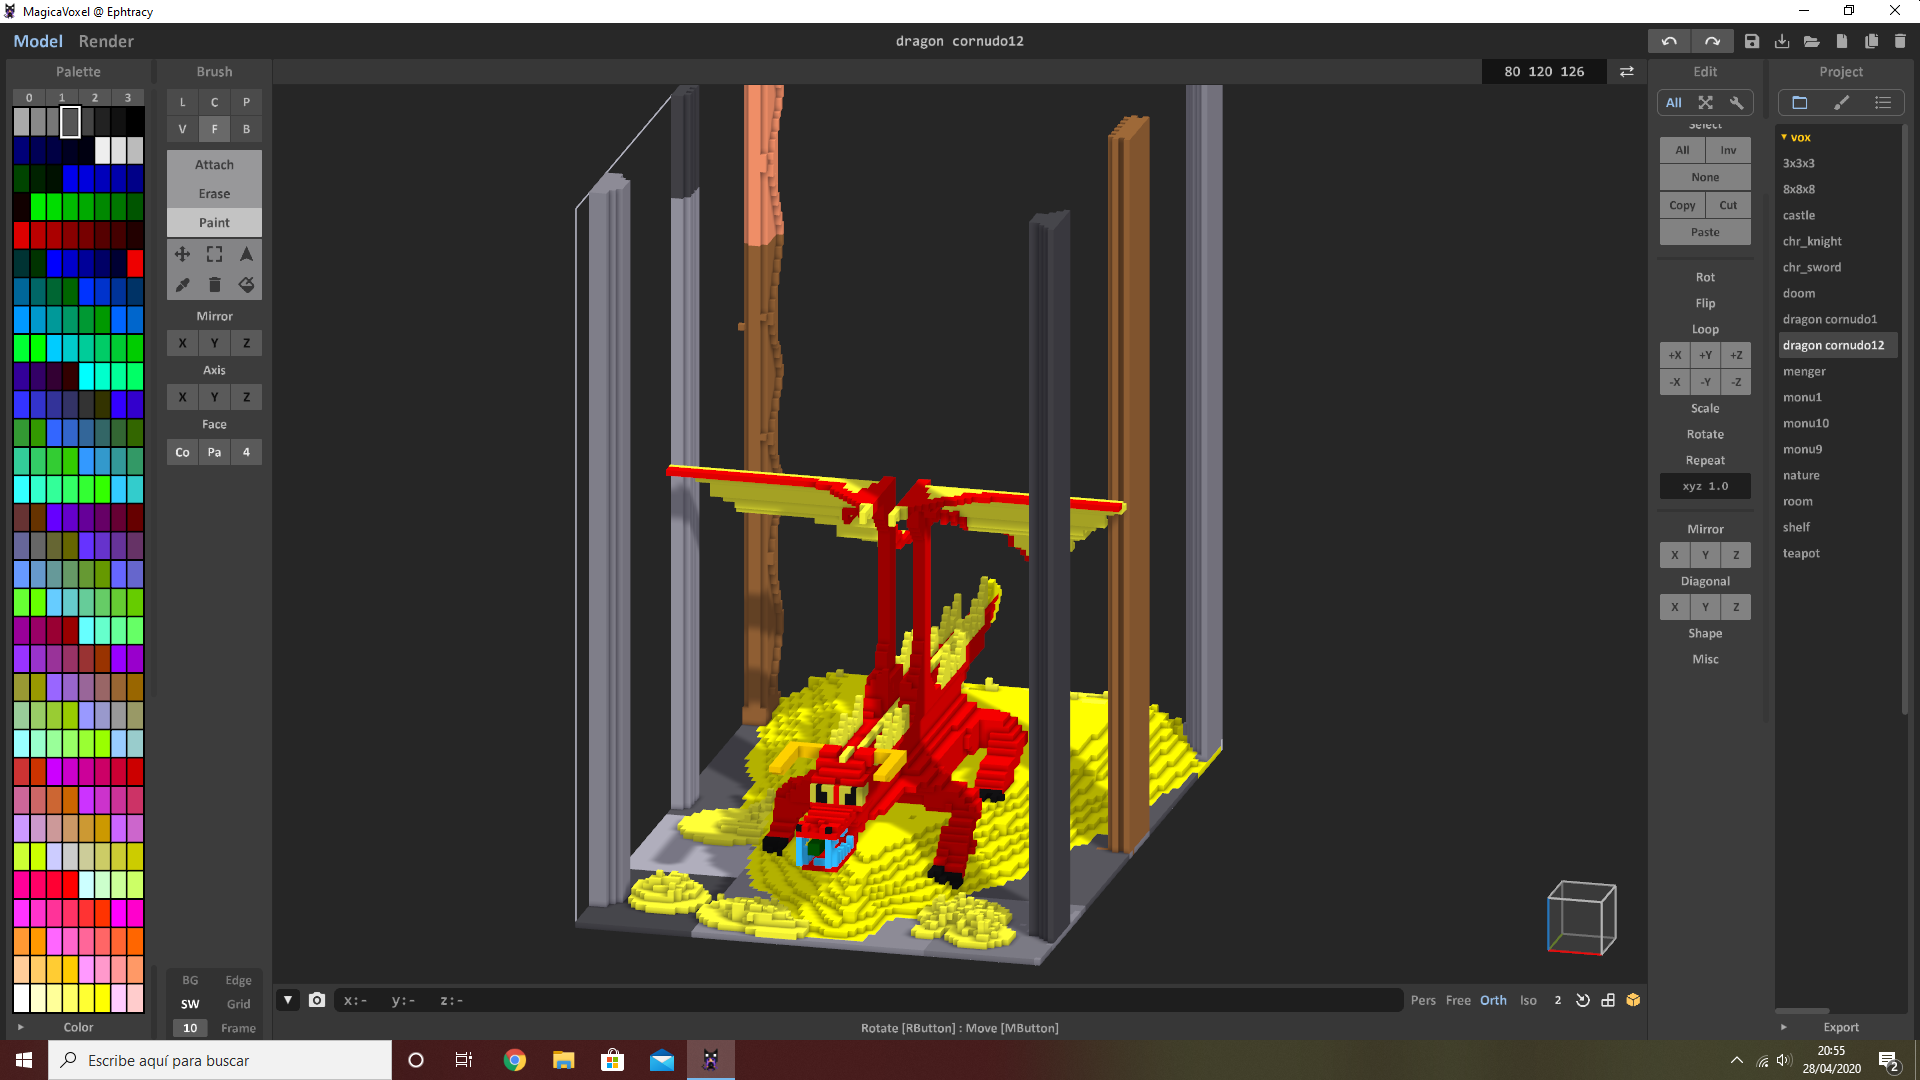
Task: Open the console dropdown arrow
Action: click(x=288, y=1000)
